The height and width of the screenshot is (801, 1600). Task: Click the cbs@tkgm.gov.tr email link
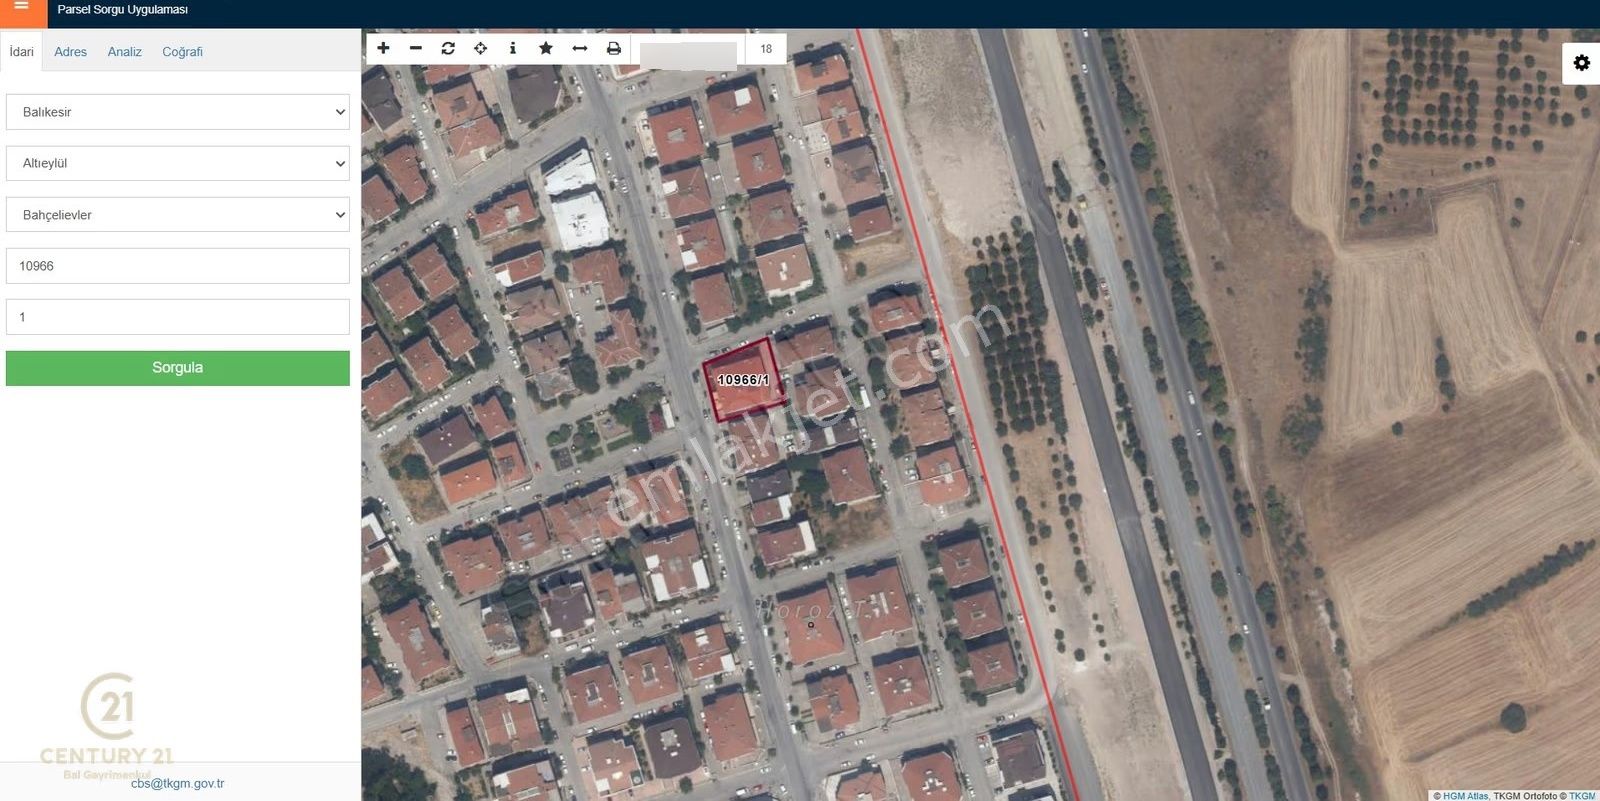coord(177,783)
